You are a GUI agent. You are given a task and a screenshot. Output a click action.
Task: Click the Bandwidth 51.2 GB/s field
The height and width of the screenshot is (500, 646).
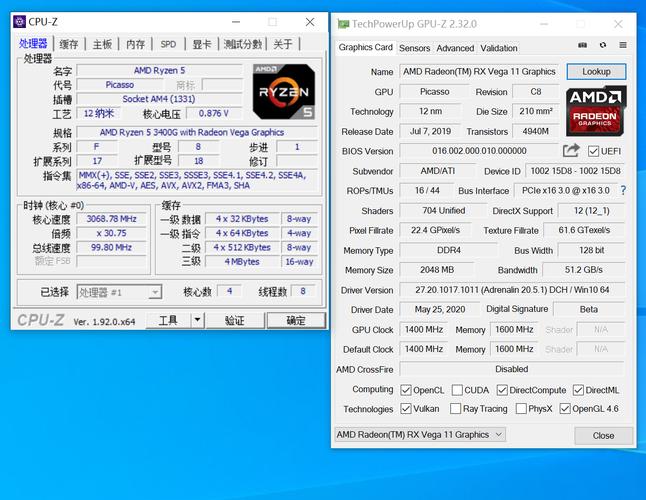[x=584, y=270]
